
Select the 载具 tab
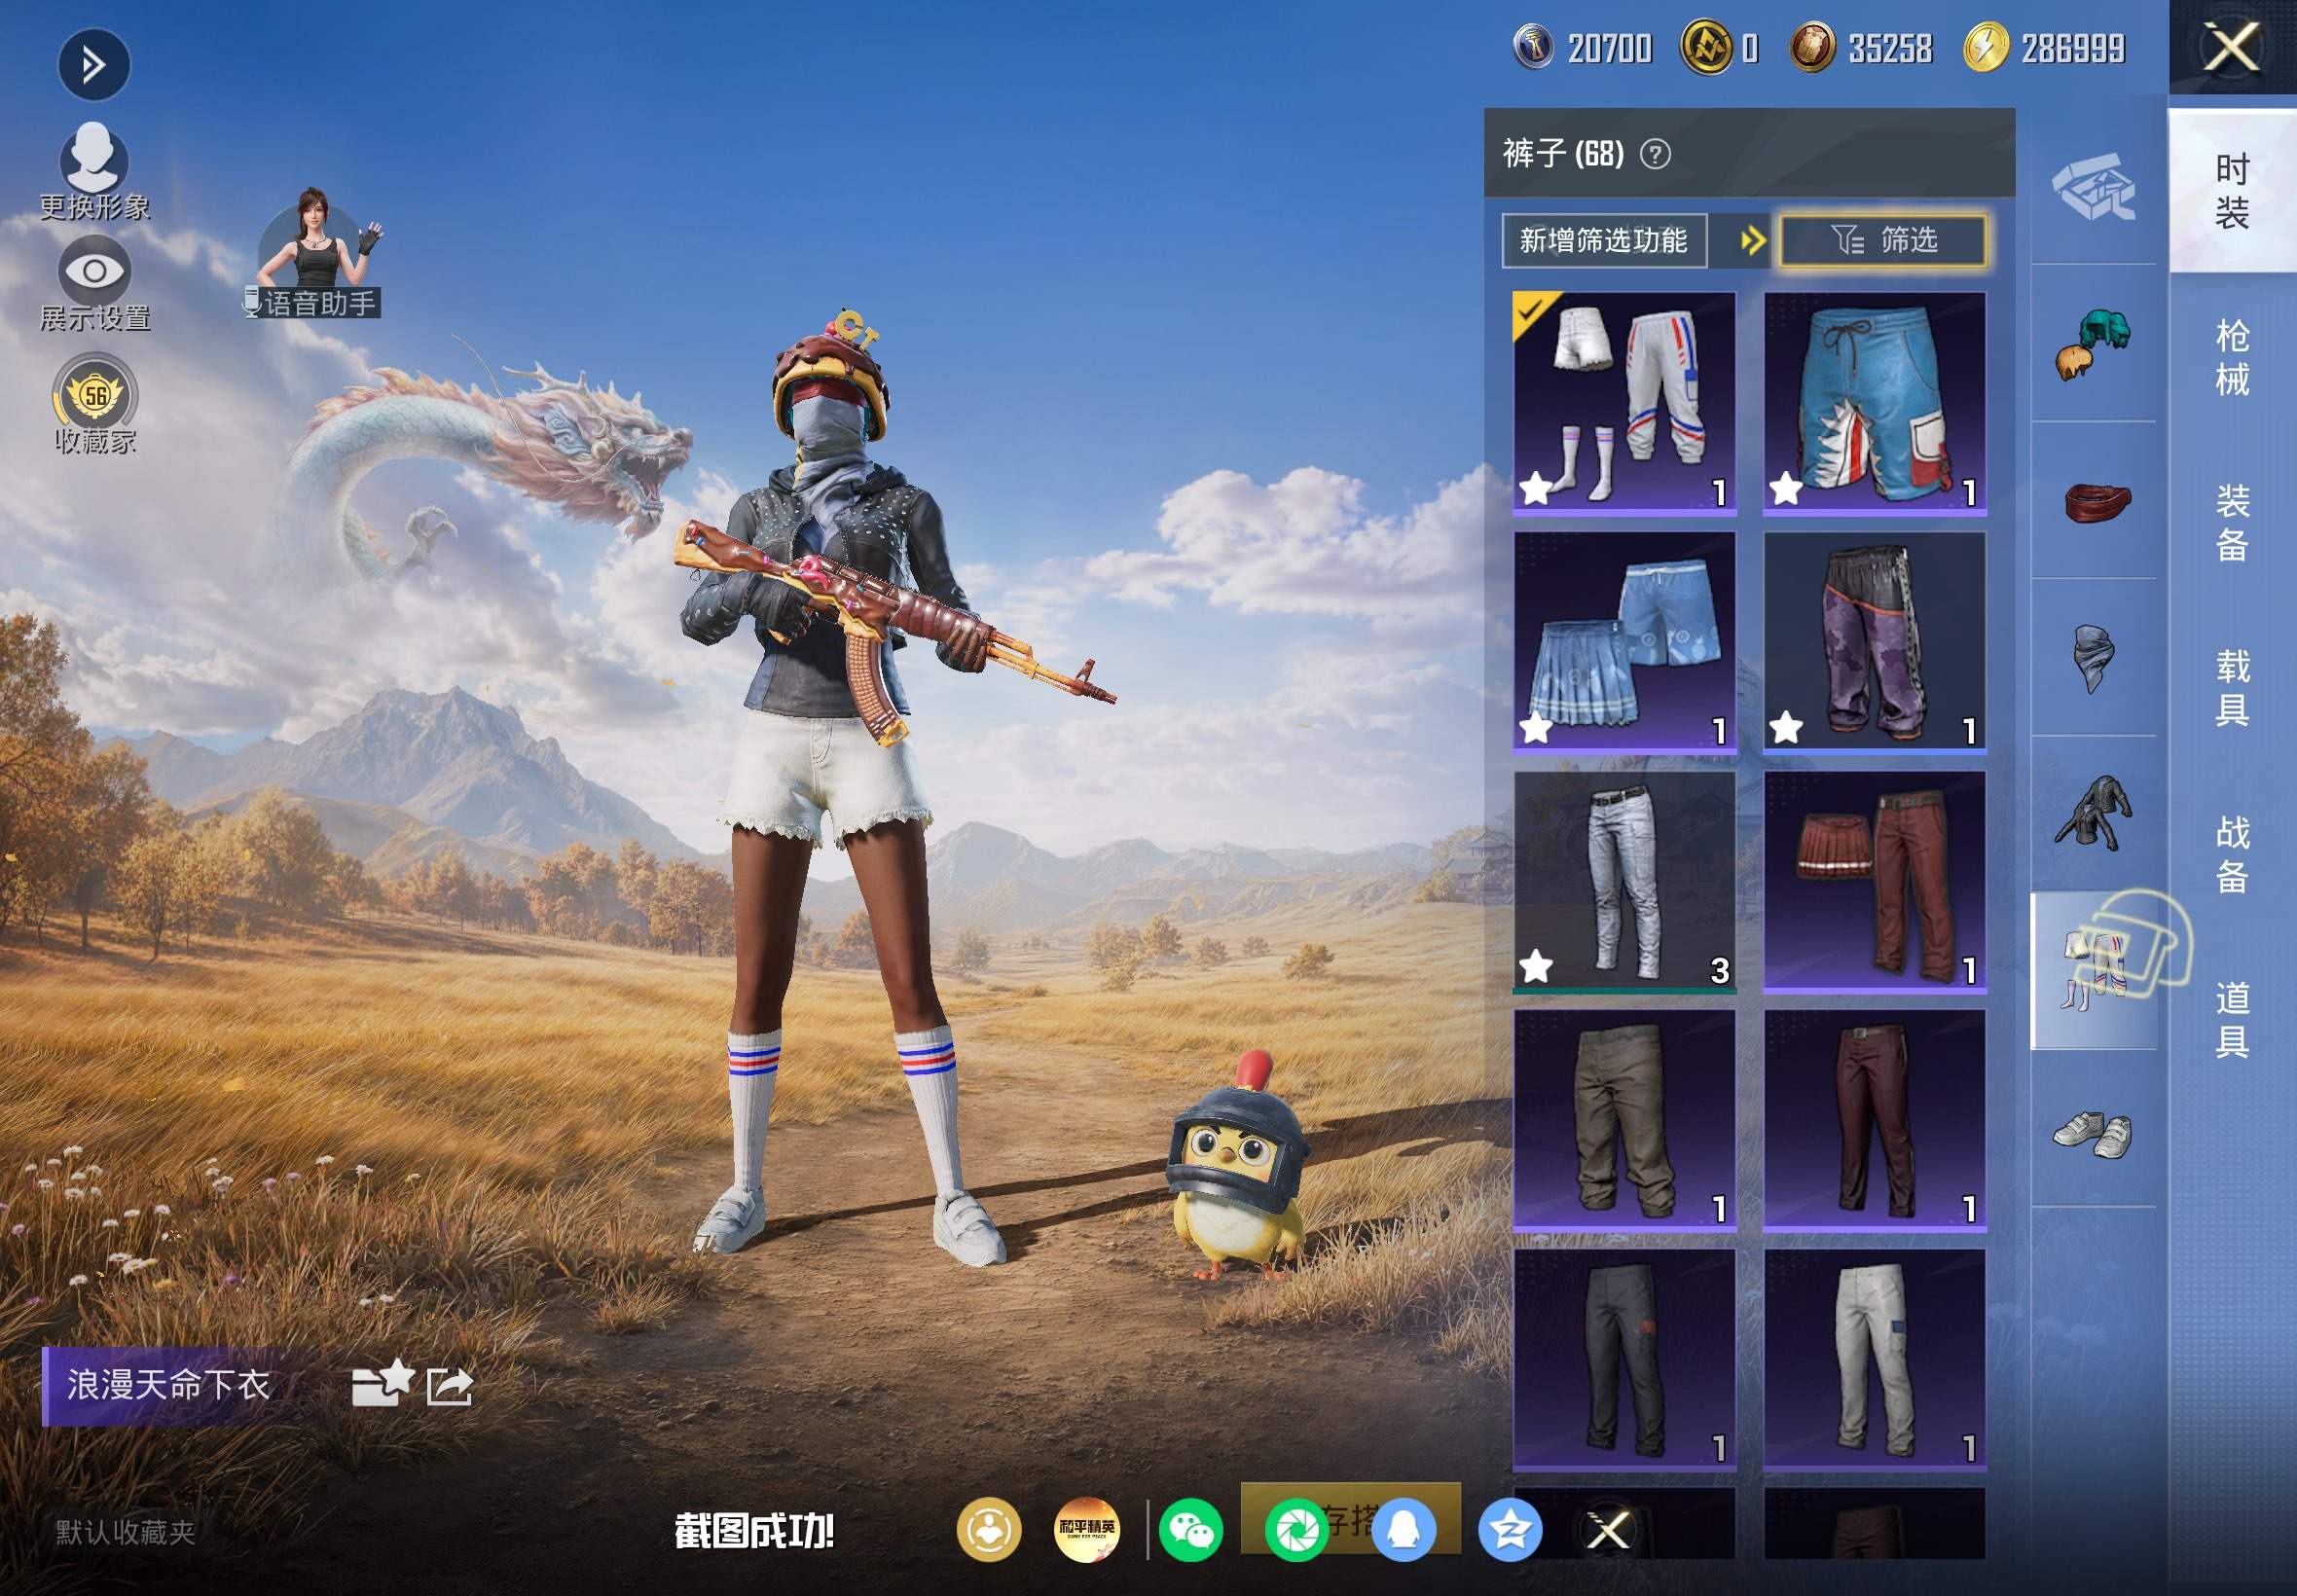[x=2232, y=688]
